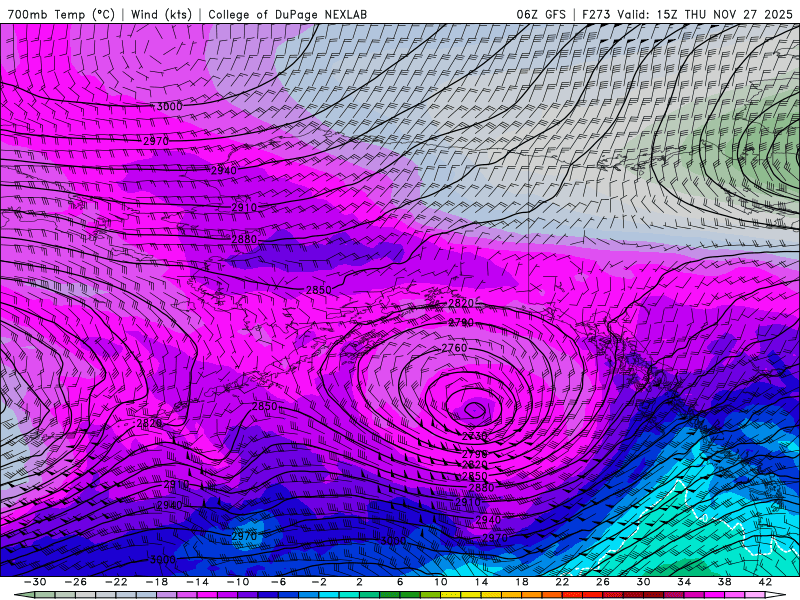Select the "06Z GFS" model run label
Screen dimensions: 800x600
click(541, 14)
